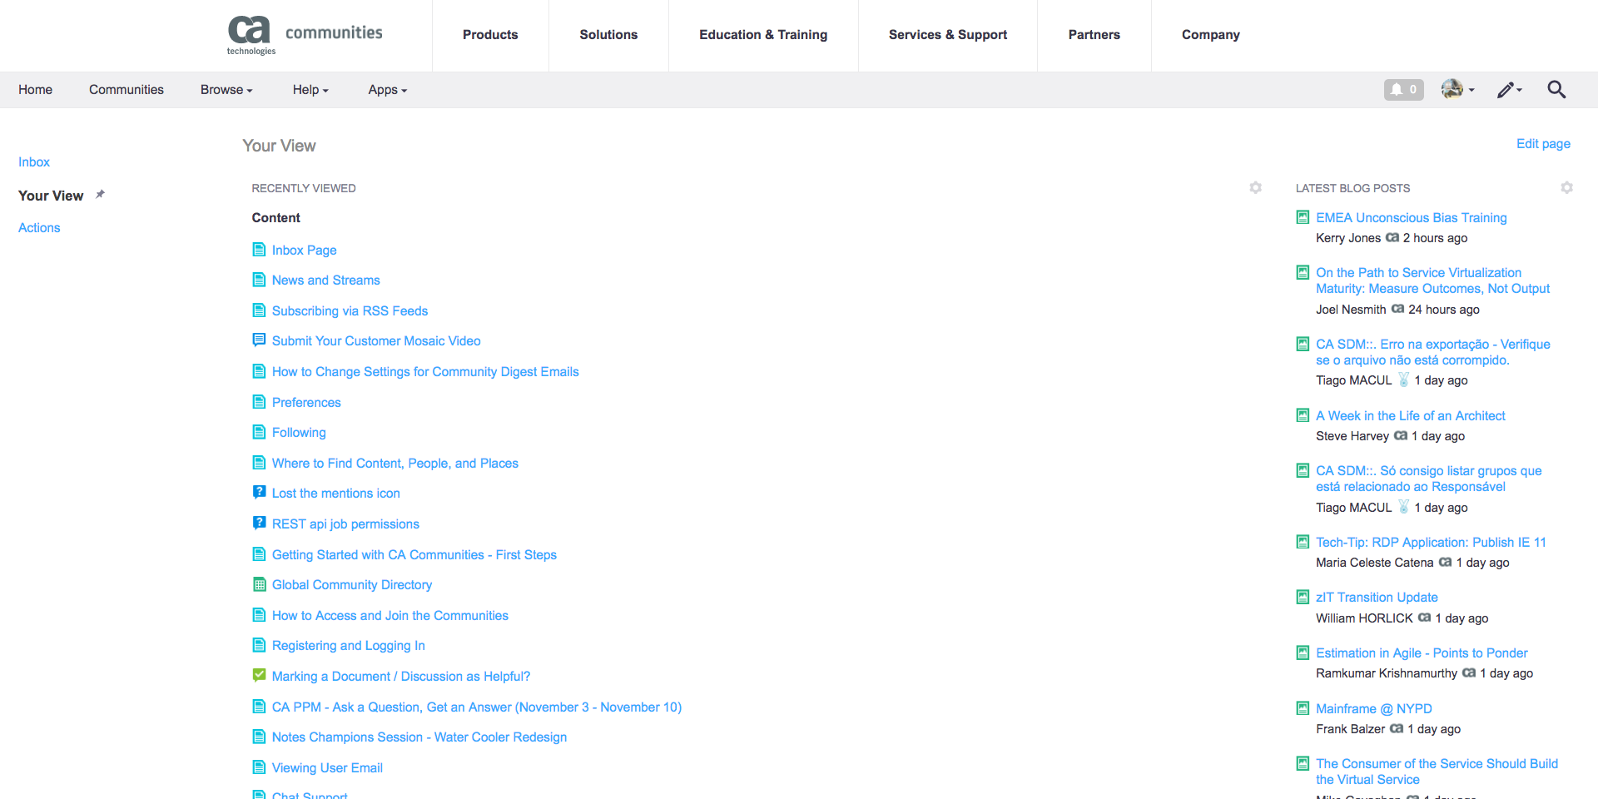The height and width of the screenshot is (799, 1598).
Task: Open the pencil create menu
Action: (x=1509, y=90)
